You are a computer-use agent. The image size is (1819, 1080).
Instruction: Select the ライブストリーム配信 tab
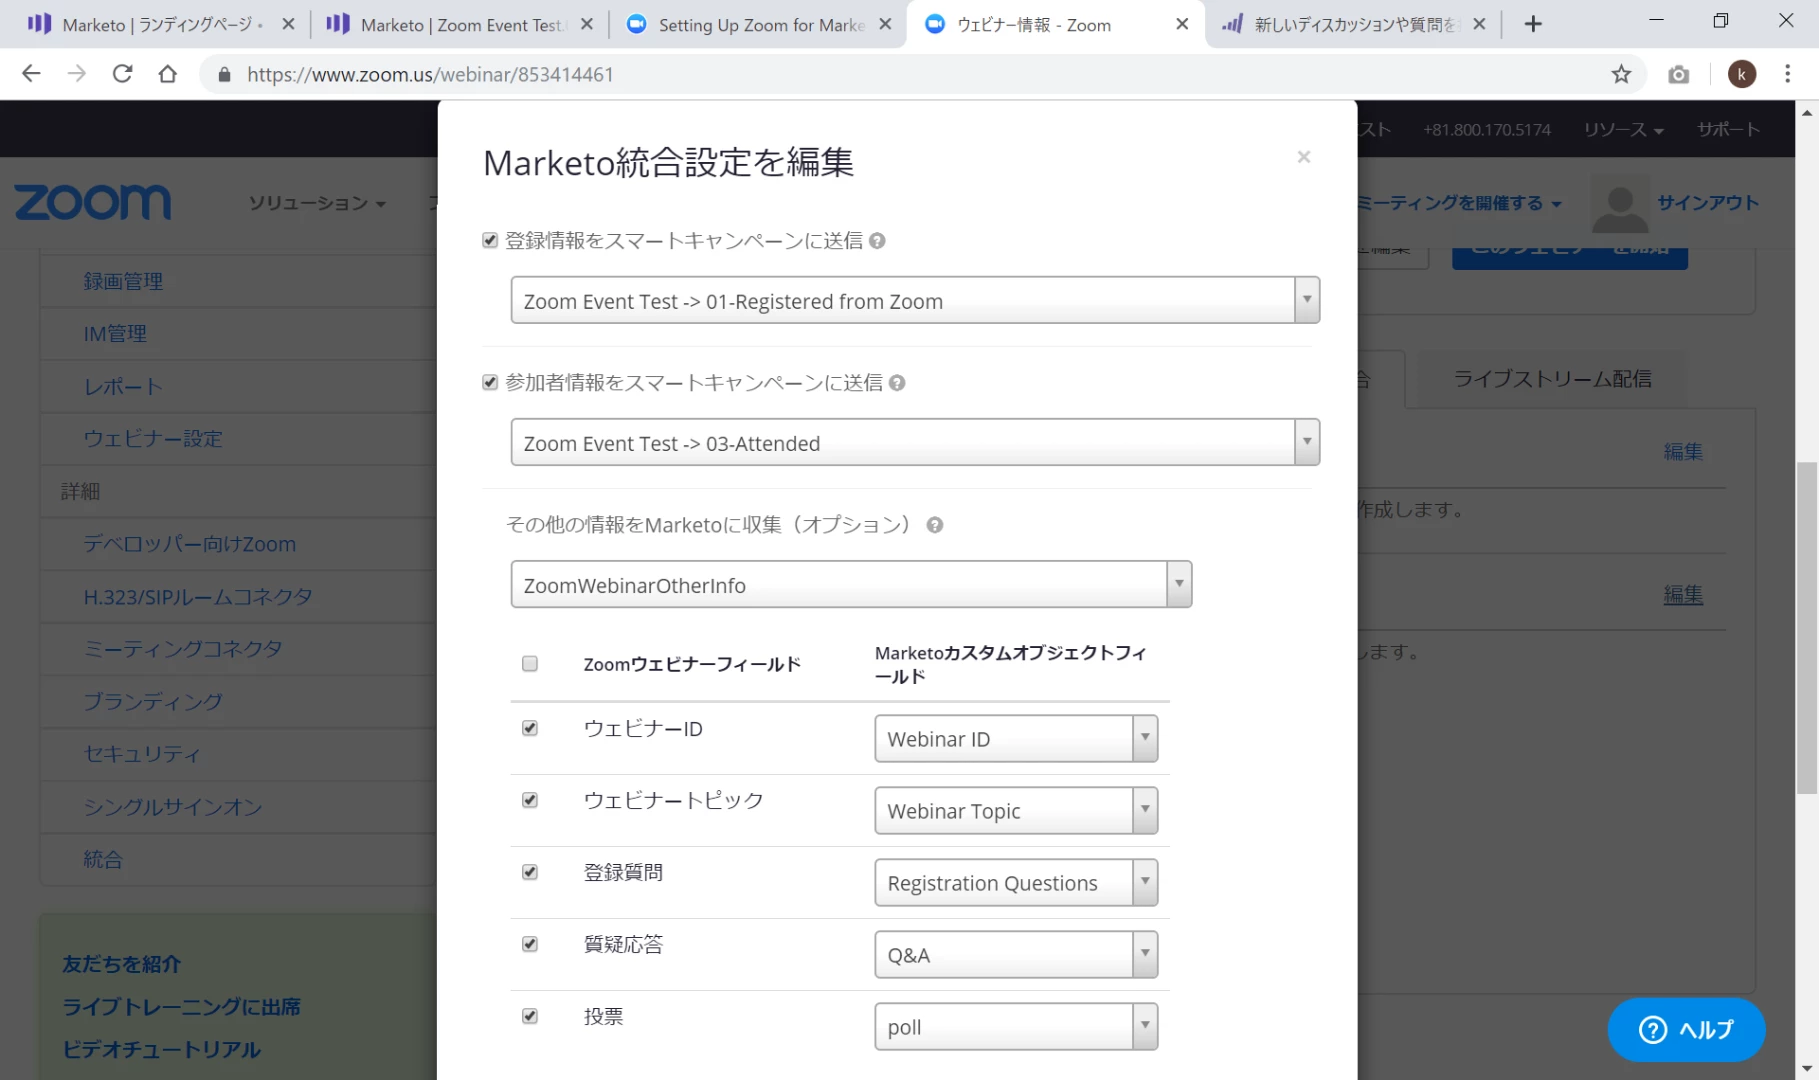coord(1552,379)
